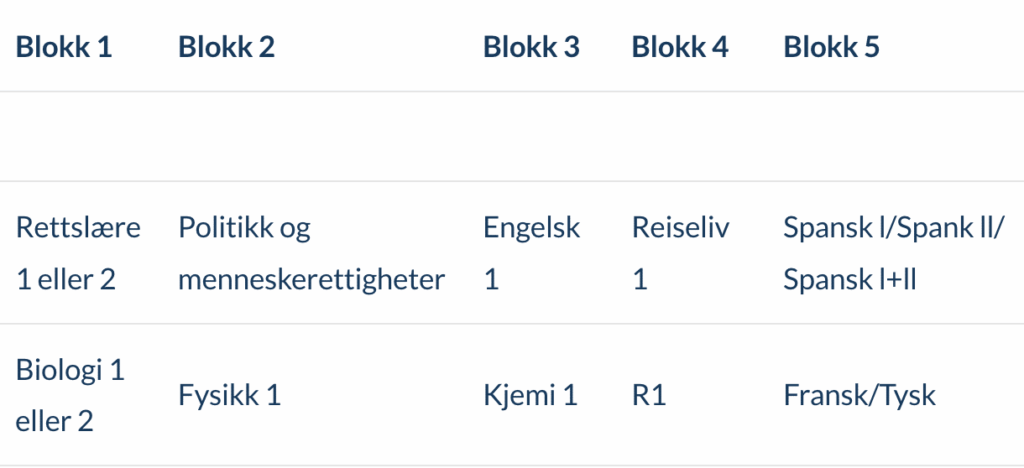Image resolution: width=1024 pixels, height=468 pixels.
Task: Click the Blokk 1 column header
Action: click(64, 47)
